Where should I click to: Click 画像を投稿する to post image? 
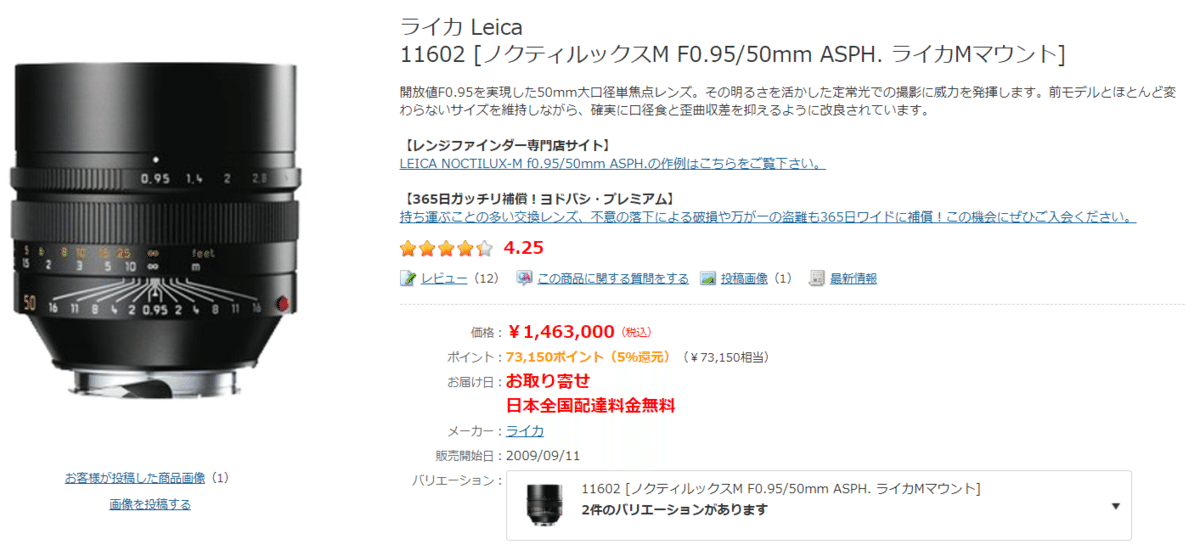150,504
